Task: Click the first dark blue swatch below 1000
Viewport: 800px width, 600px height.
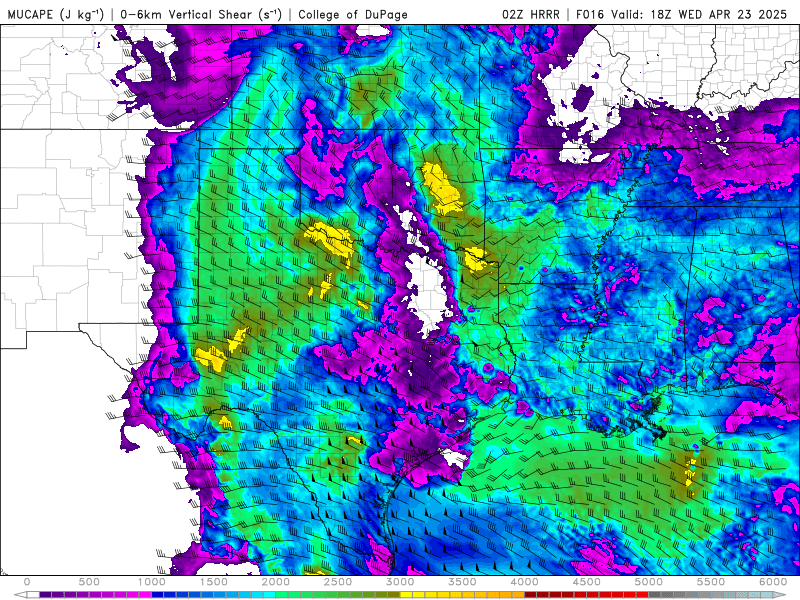Action: 158,595
